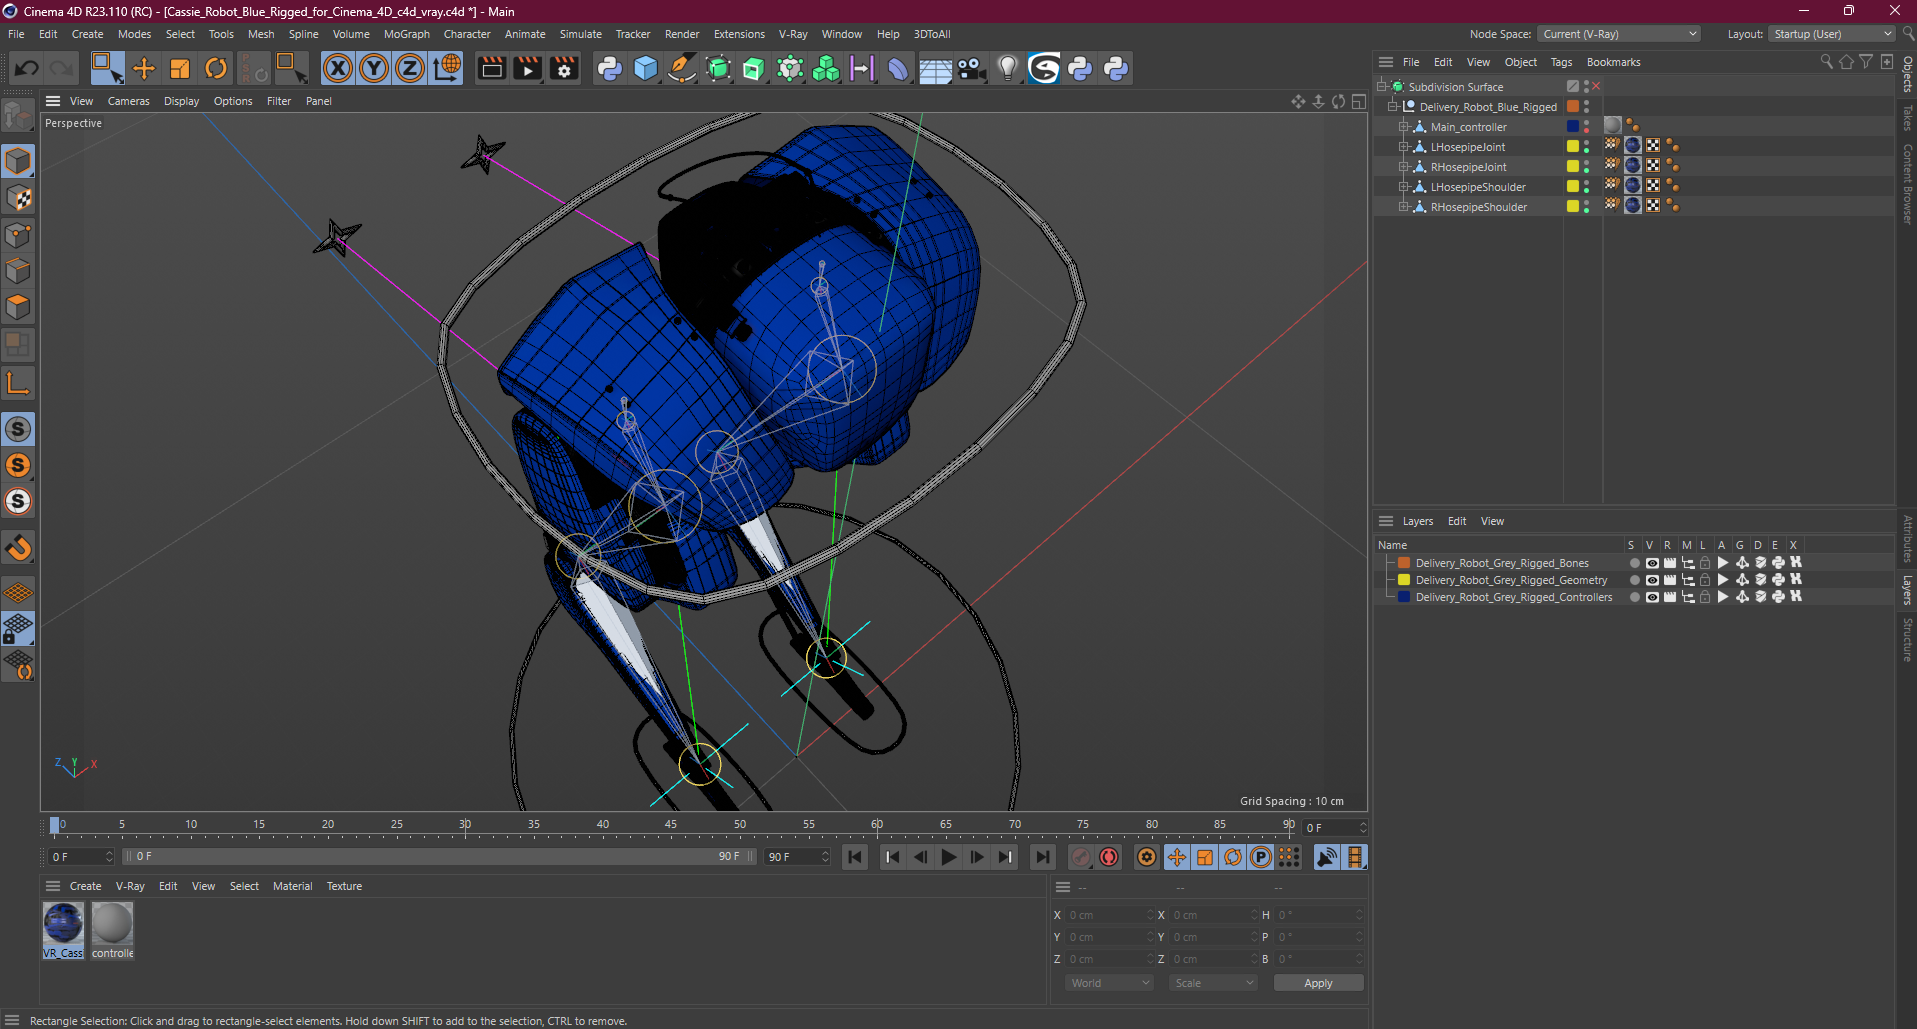This screenshot has height=1029, width=1917.
Task: Go to start of animation
Action: (854, 857)
